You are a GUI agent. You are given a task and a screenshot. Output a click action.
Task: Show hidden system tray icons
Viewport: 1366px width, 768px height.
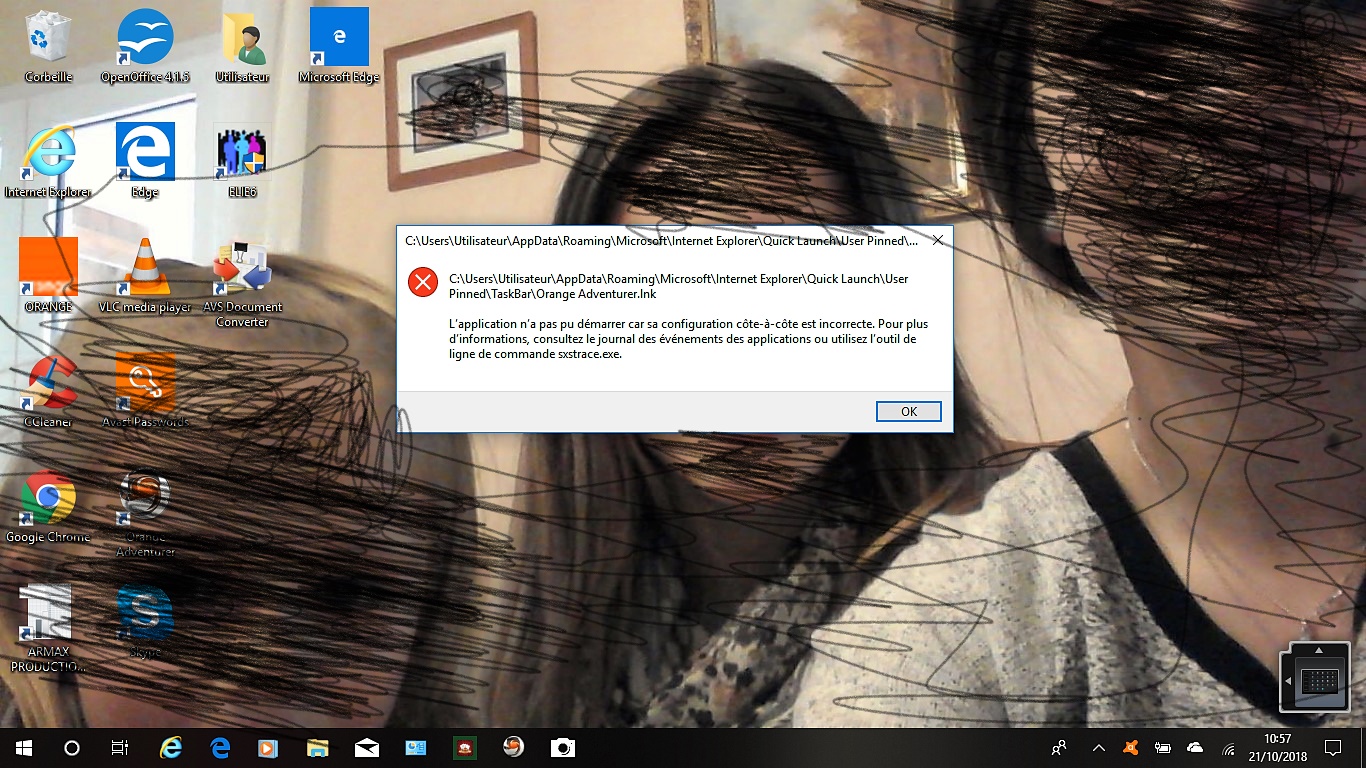pos(1099,748)
